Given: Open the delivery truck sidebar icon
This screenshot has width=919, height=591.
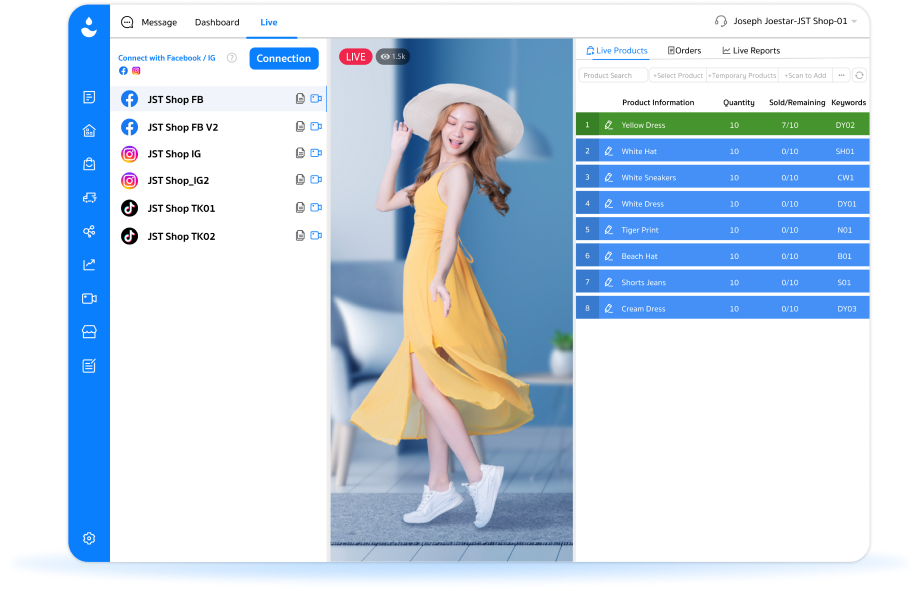Looking at the screenshot, I should (89, 198).
